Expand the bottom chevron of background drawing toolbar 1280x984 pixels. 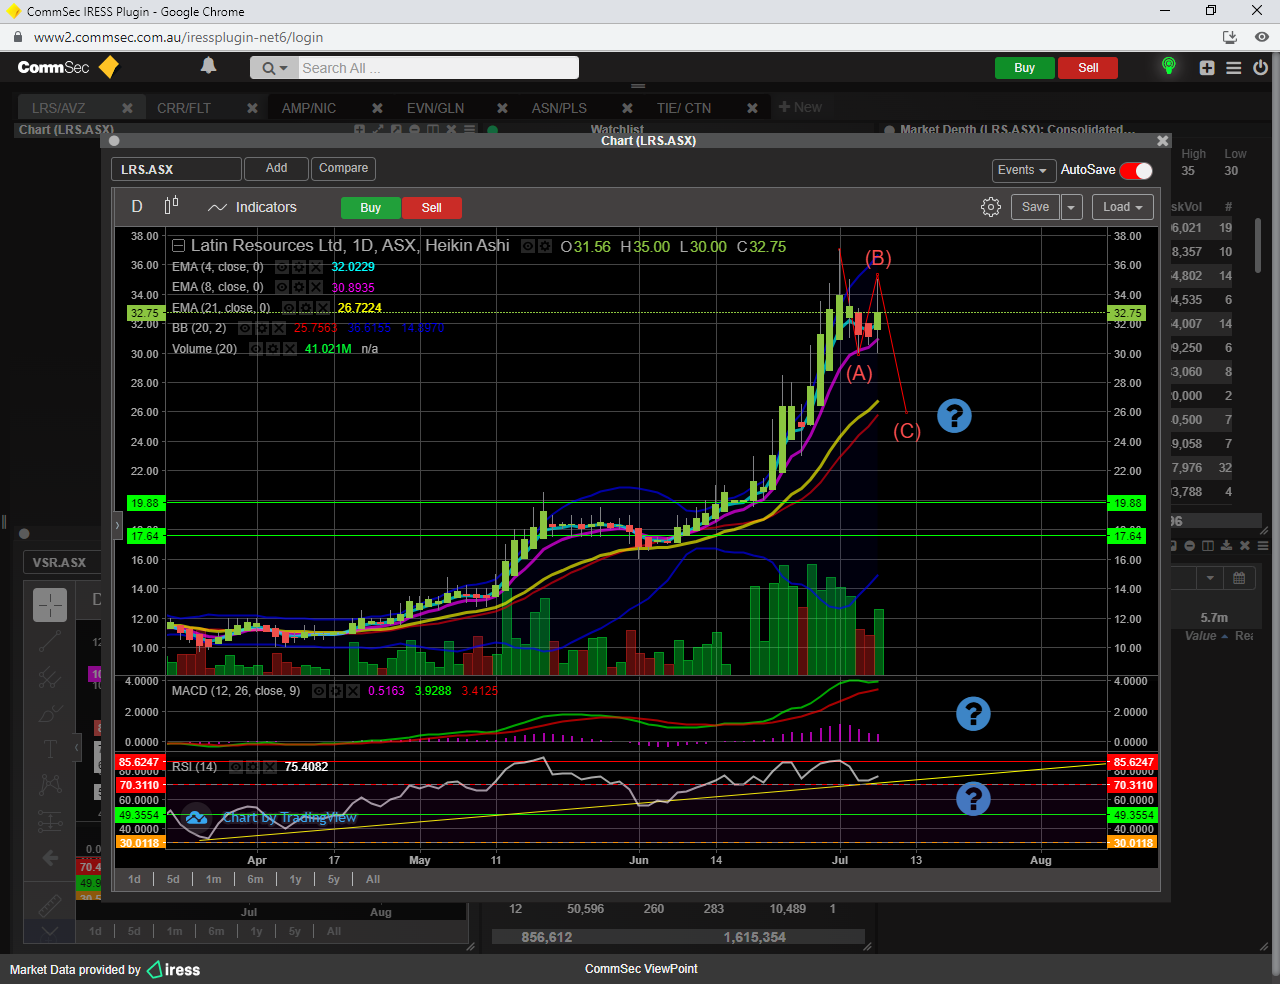coord(50,931)
